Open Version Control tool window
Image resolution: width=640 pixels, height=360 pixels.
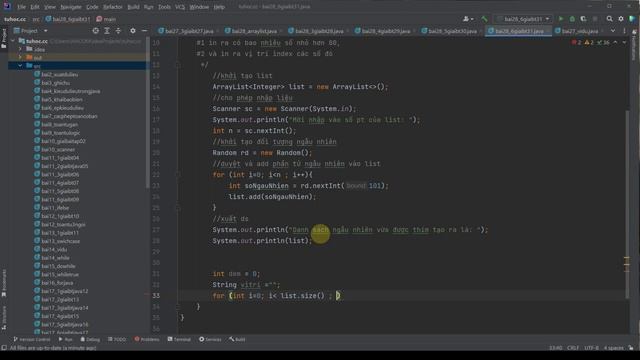coord(31,339)
